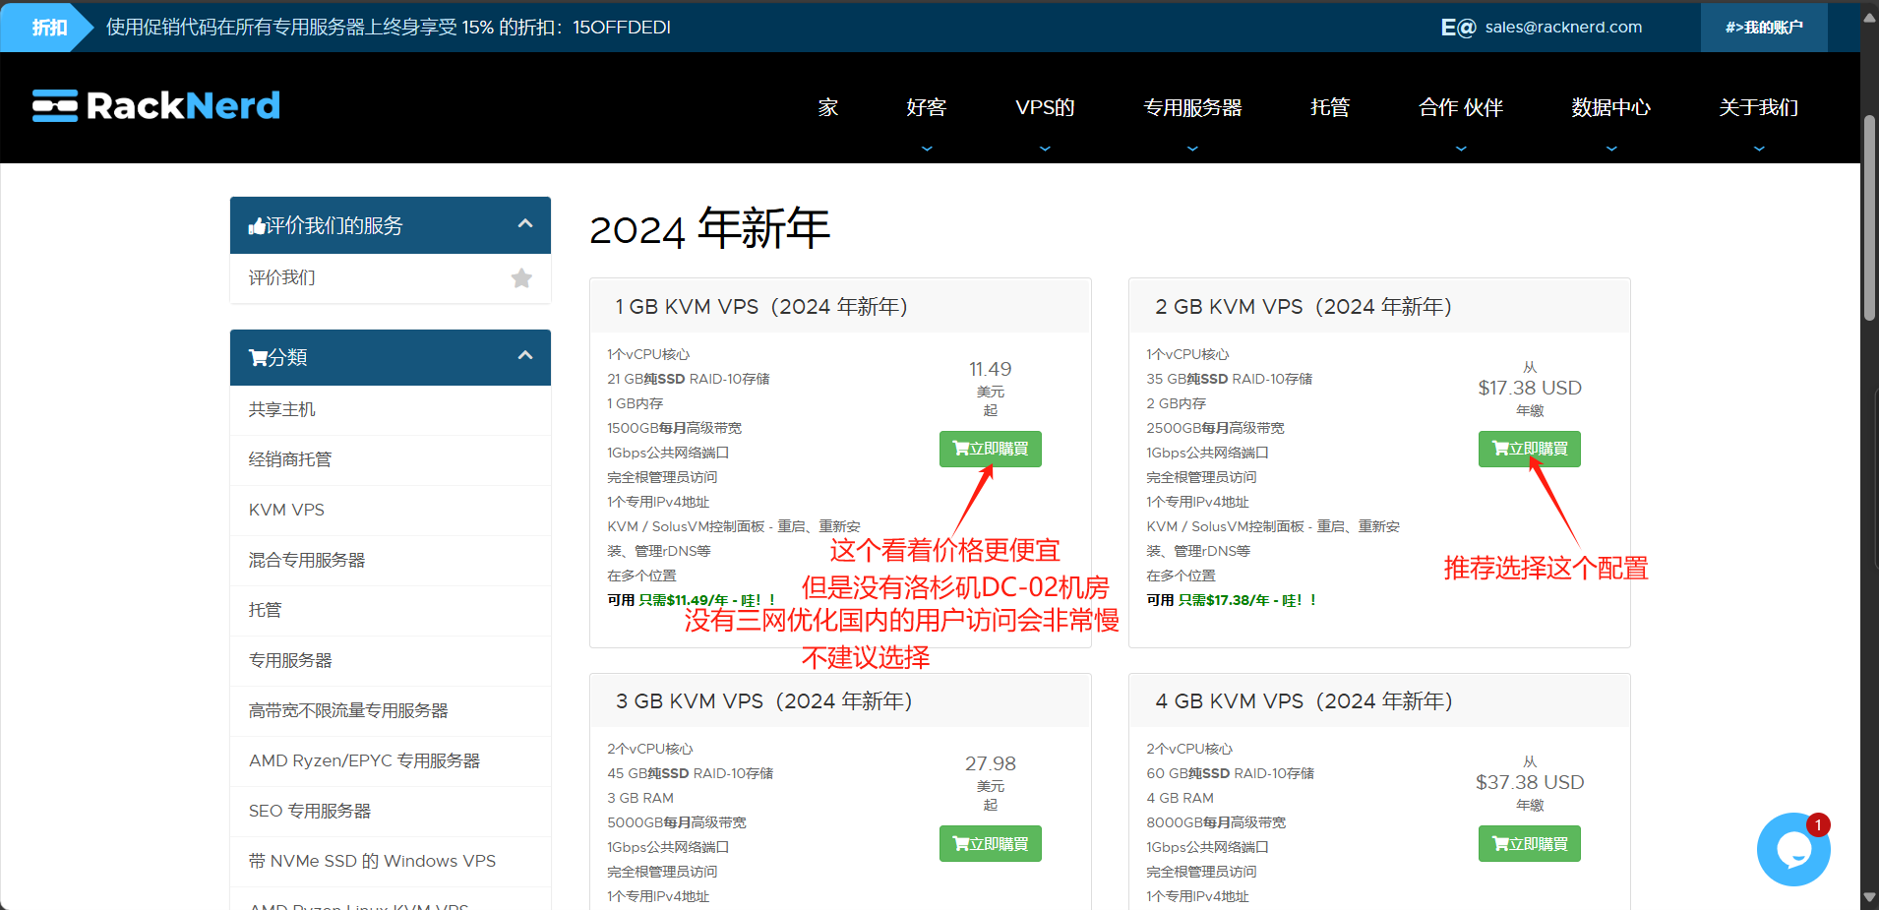Click the star icon beside 评价我们

[x=521, y=278]
